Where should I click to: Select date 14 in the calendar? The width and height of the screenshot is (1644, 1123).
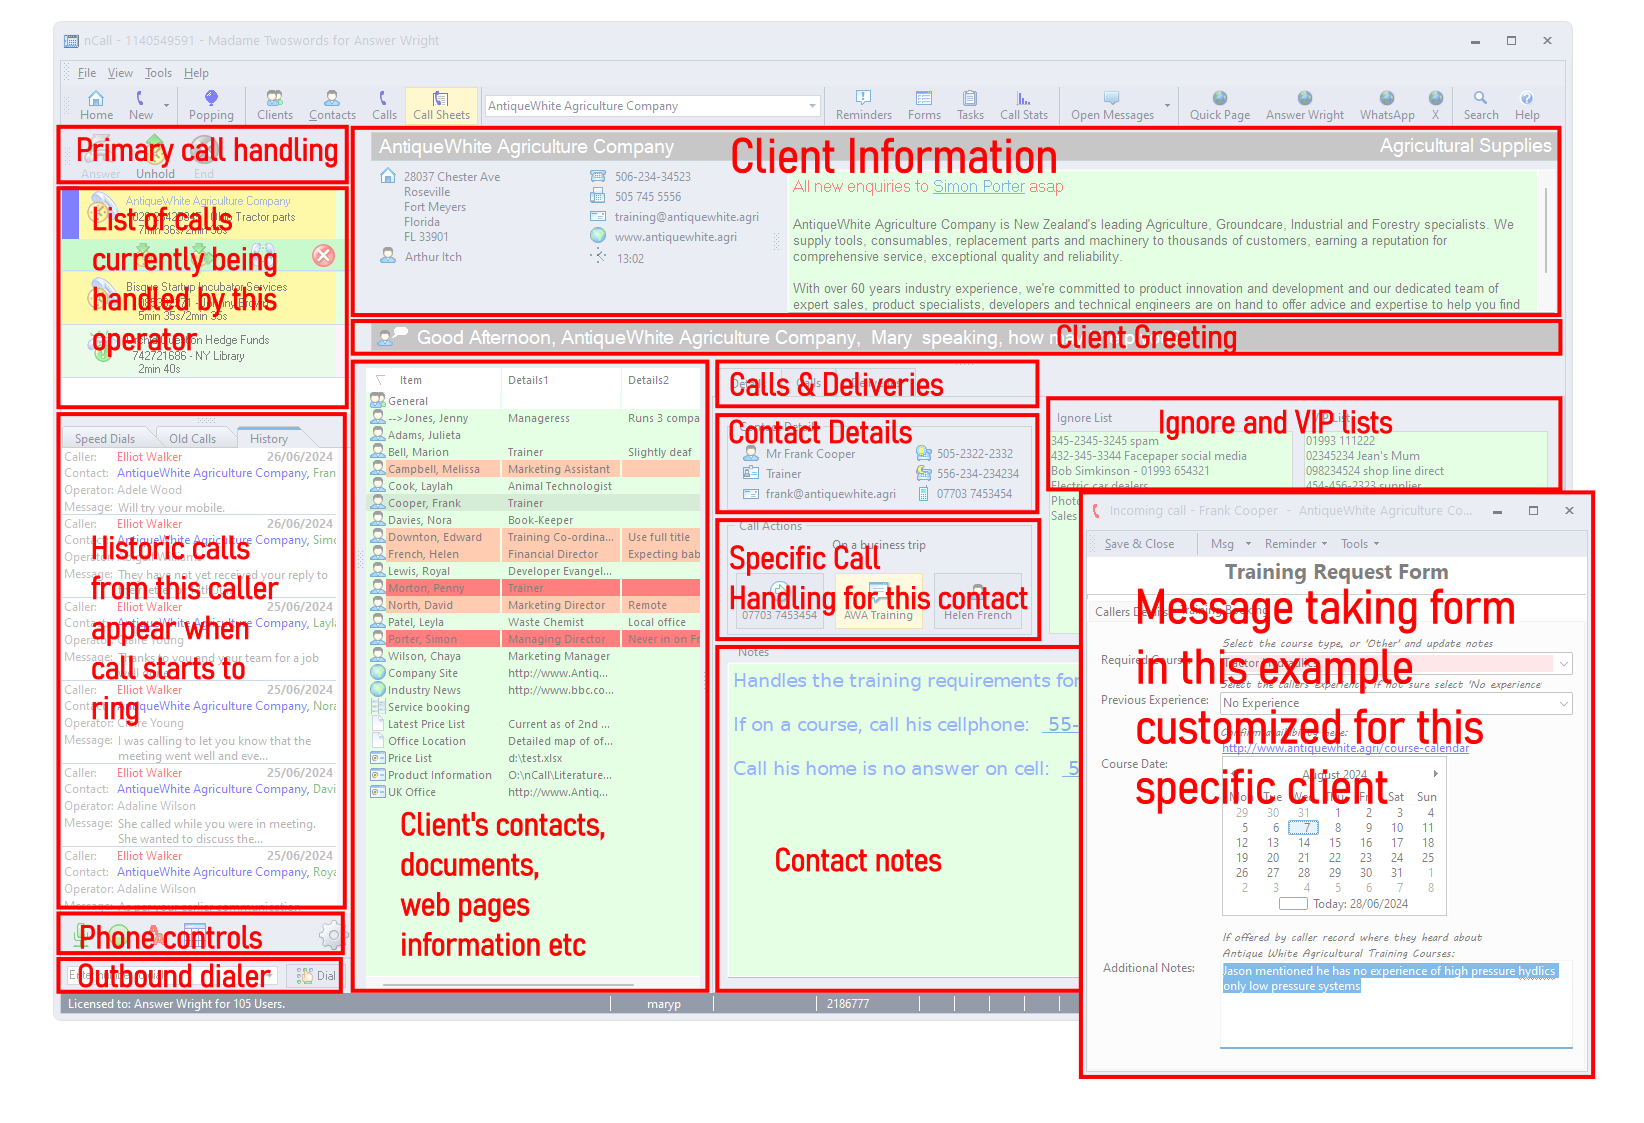click(x=1304, y=843)
